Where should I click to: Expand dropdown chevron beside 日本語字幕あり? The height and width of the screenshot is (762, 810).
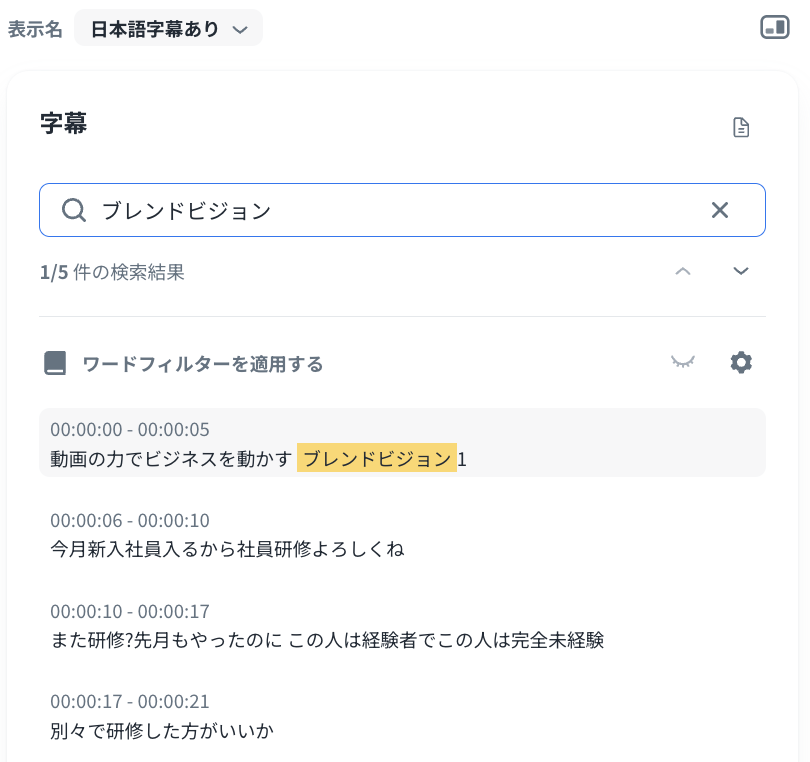(x=240, y=30)
